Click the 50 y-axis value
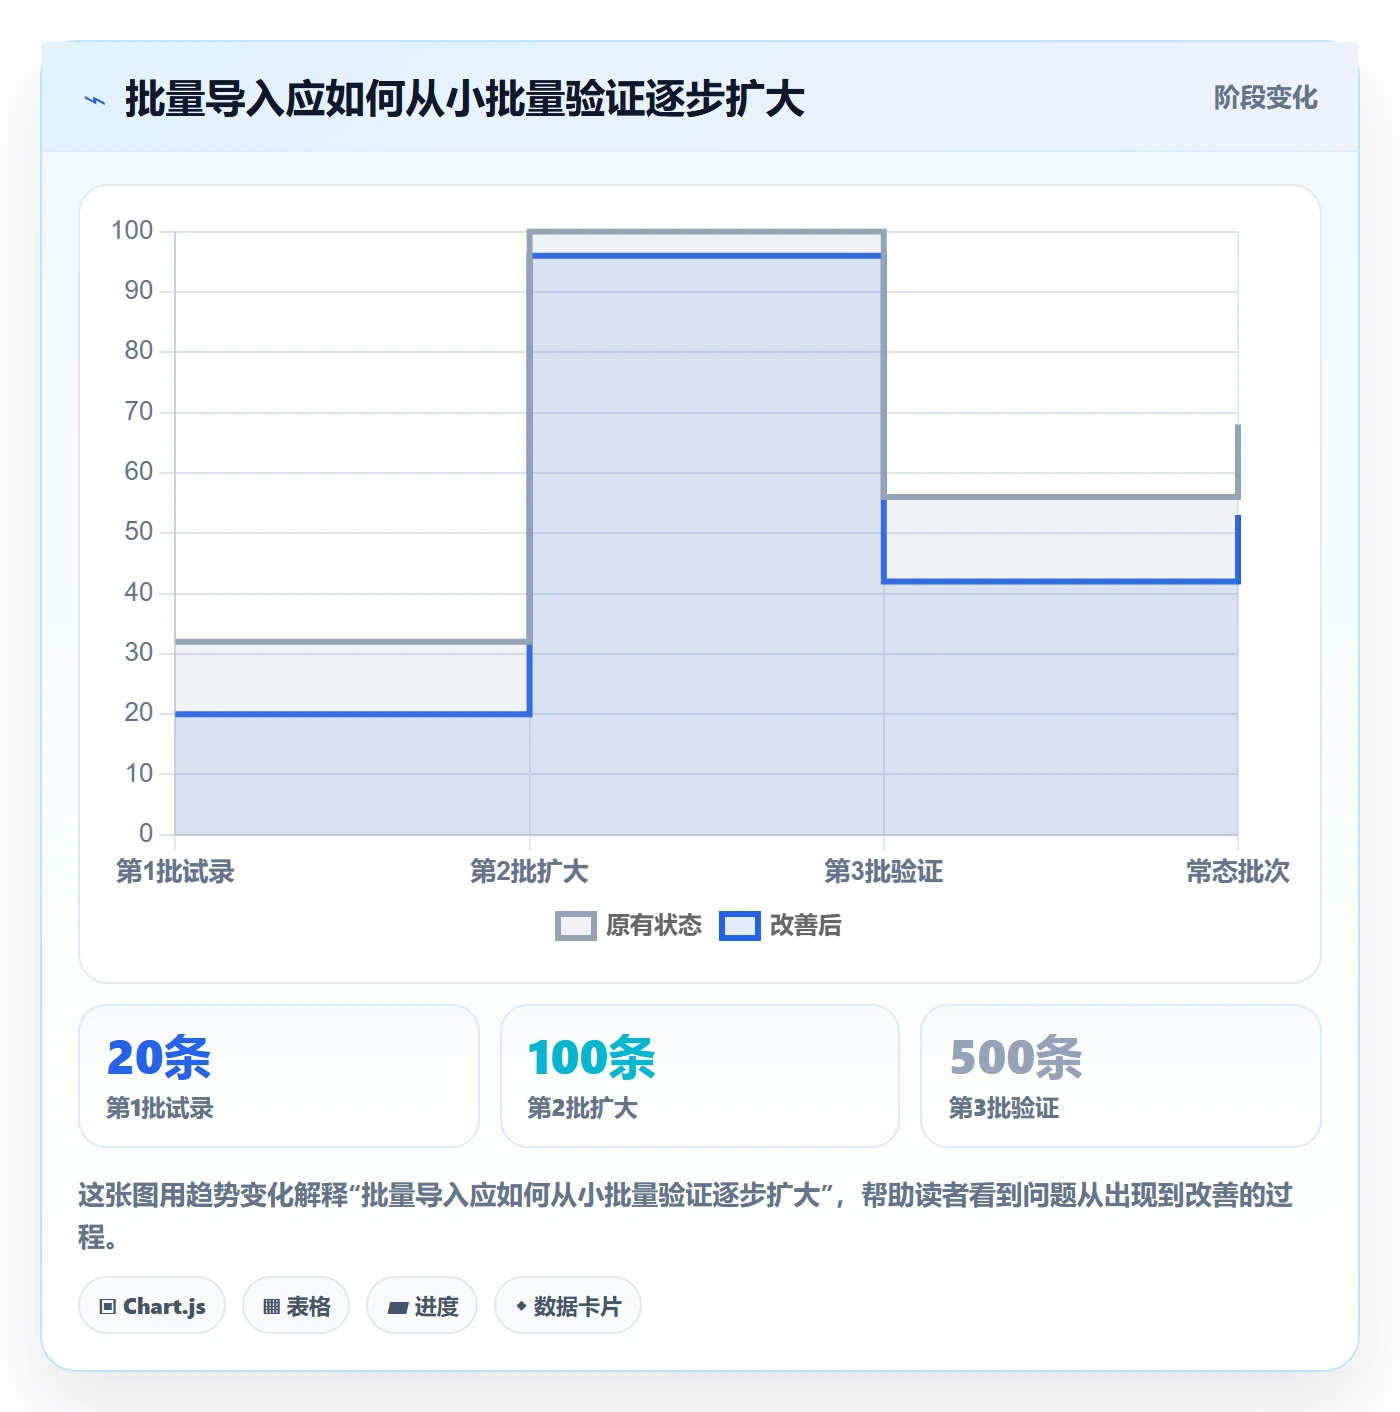Image resolution: width=1400 pixels, height=1412 pixels. (139, 532)
